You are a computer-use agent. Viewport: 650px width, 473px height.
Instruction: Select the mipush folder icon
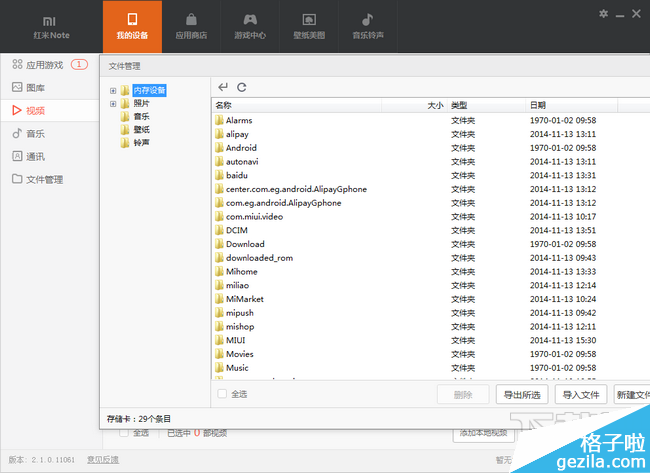pos(219,313)
